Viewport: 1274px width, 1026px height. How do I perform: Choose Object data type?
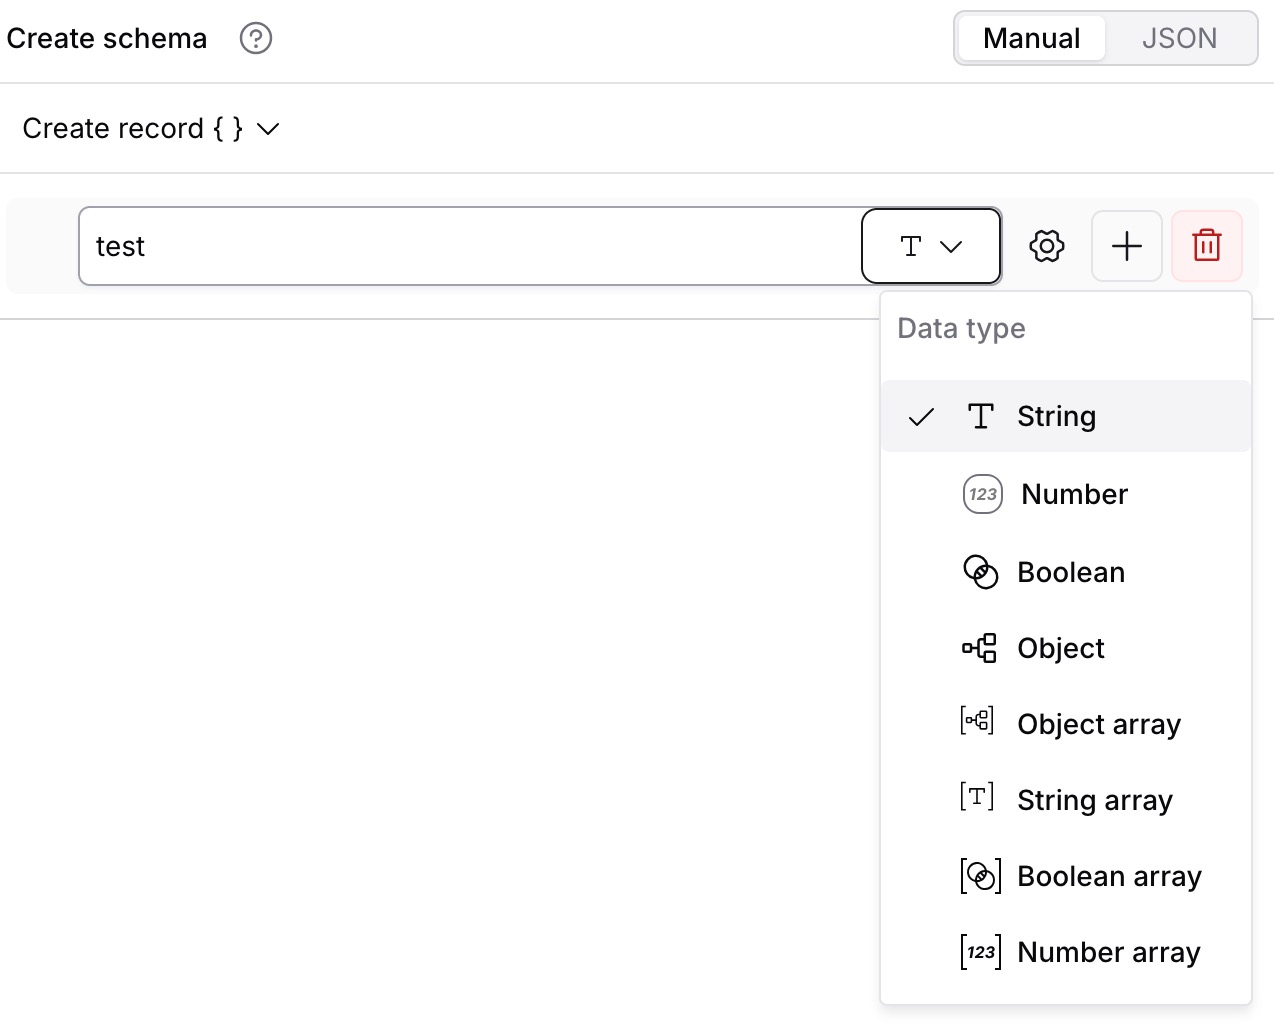(1066, 648)
